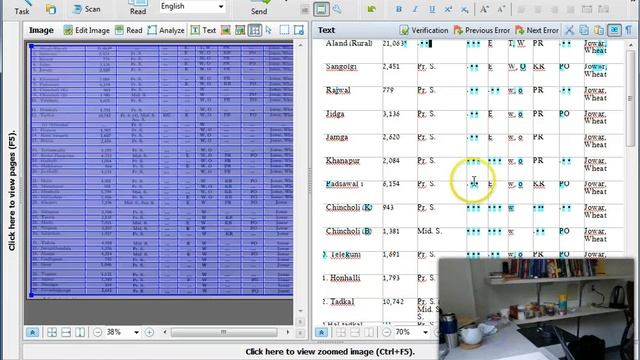Zoom out the text with minus button
This screenshot has height=360, width=640.
pyautogui.click(x=386, y=332)
